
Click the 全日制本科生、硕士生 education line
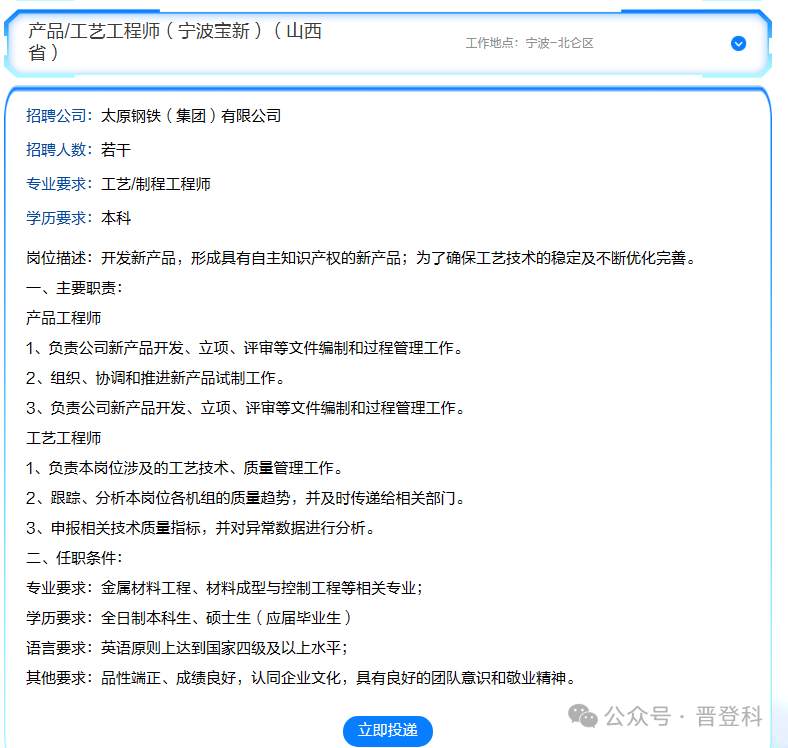click(189, 618)
